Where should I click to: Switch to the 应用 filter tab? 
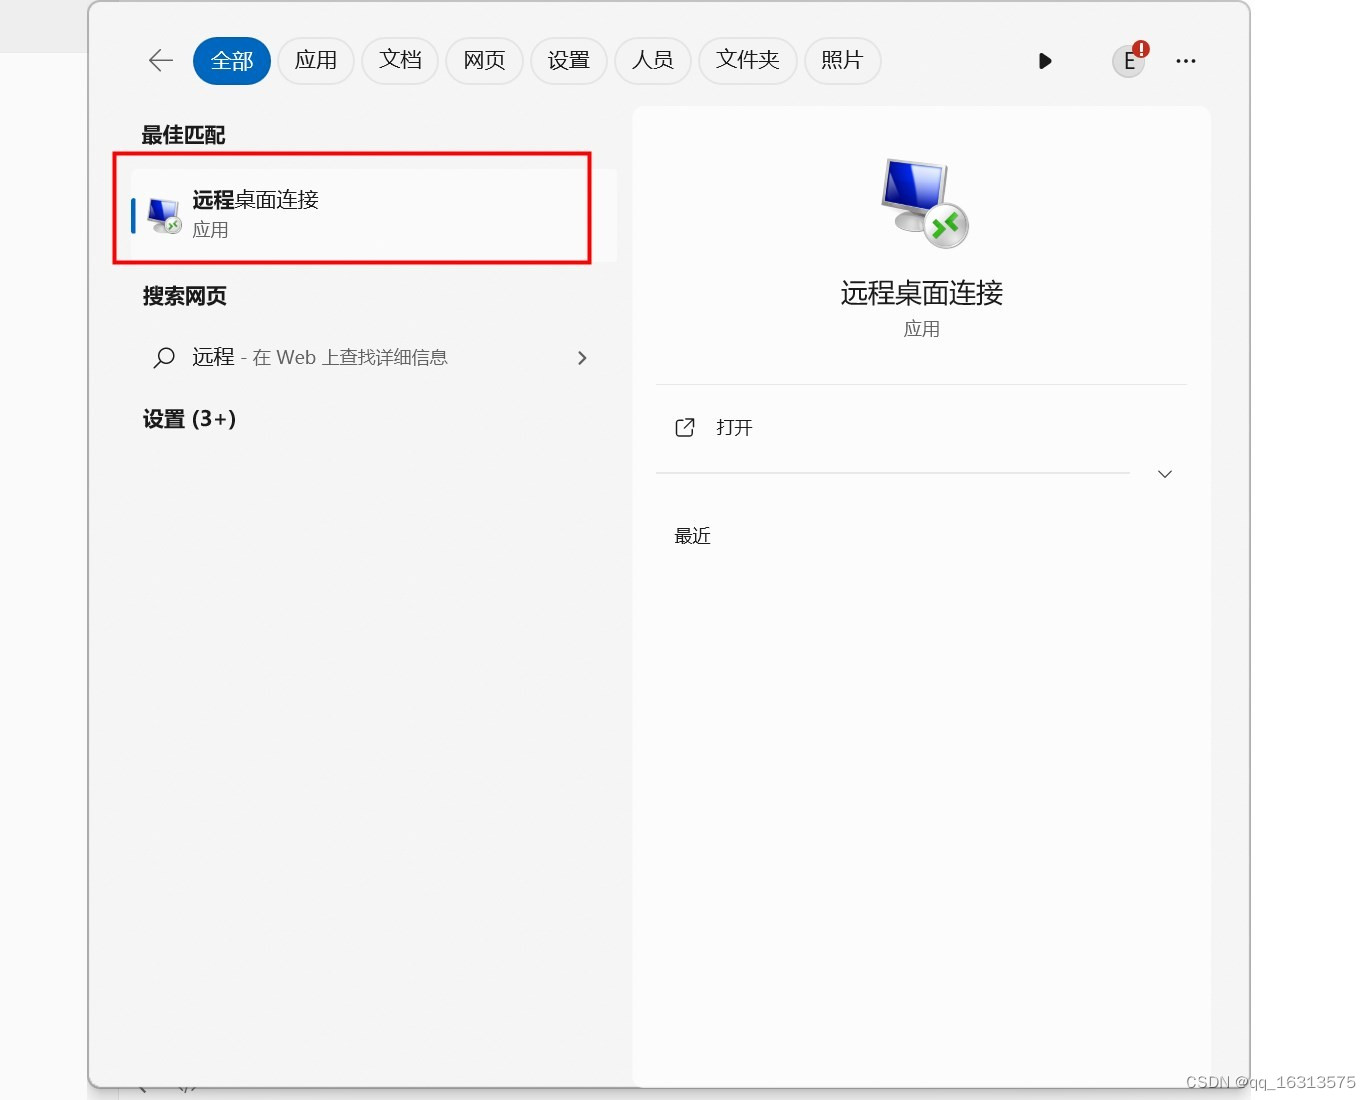tap(316, 61)
